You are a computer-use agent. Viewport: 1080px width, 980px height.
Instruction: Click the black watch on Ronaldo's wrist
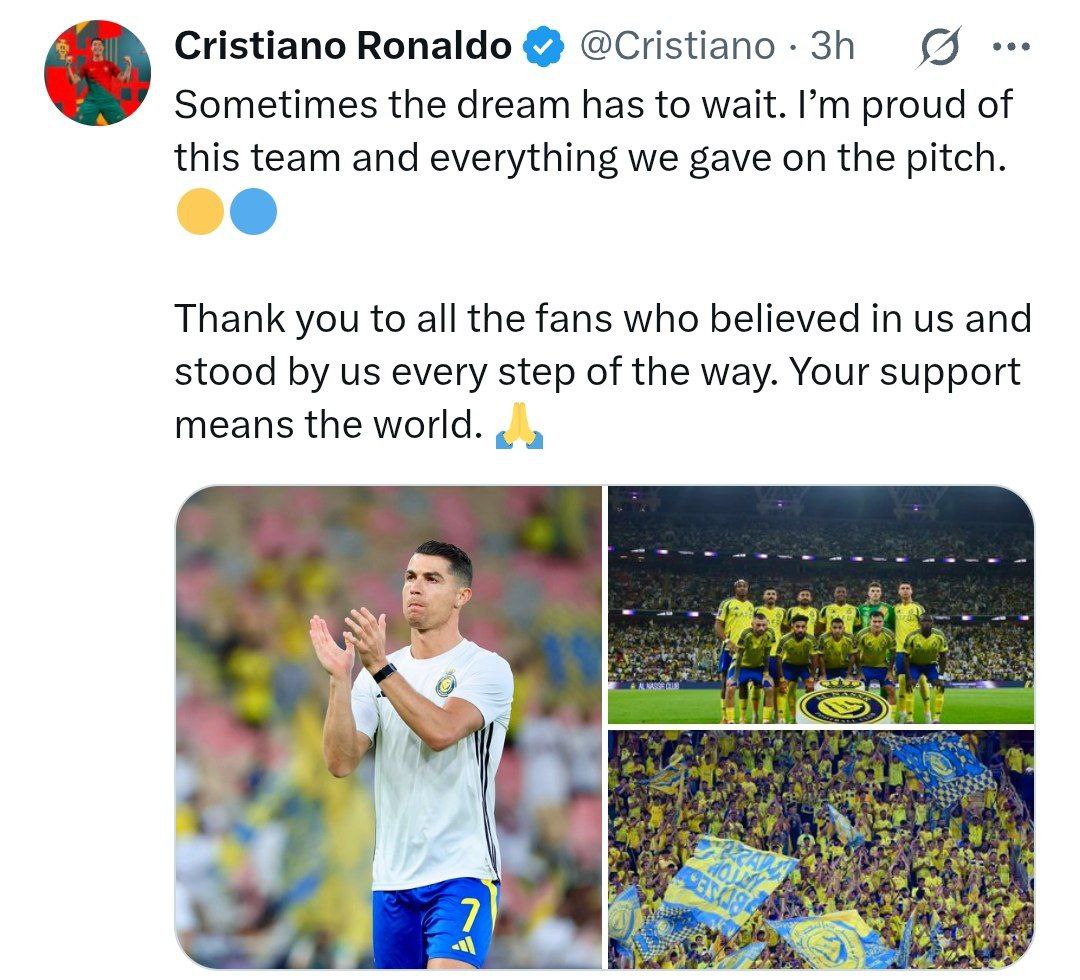(383, 672)
